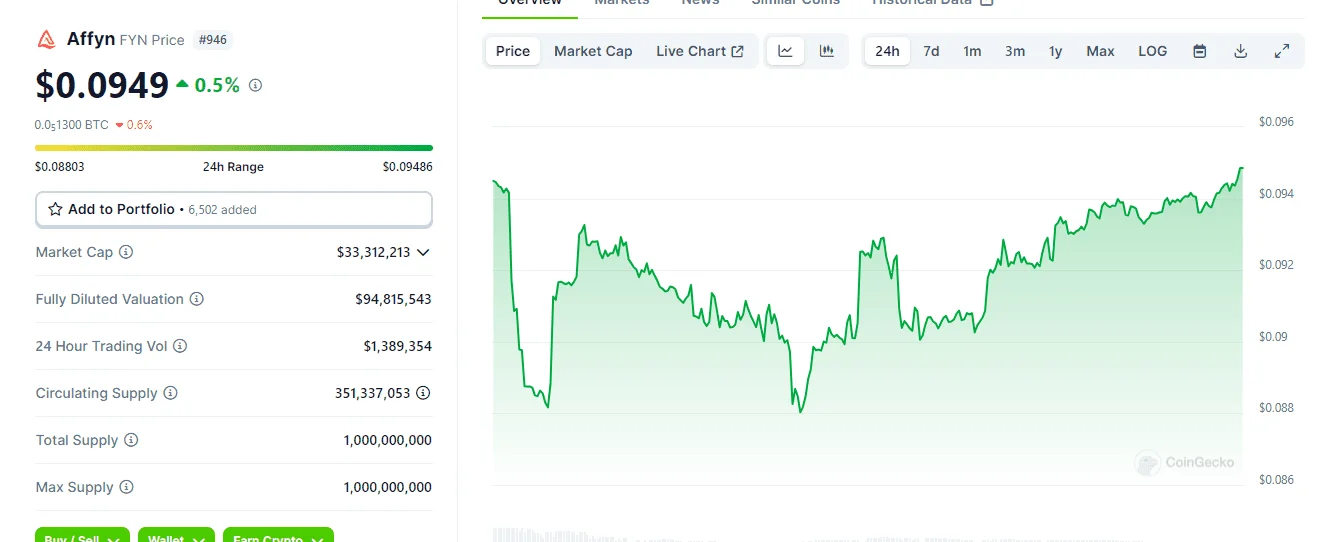This screenshot has height=542, width=1333.
Task: Click info icon next to Max Supply
Action: click(126, 487)
